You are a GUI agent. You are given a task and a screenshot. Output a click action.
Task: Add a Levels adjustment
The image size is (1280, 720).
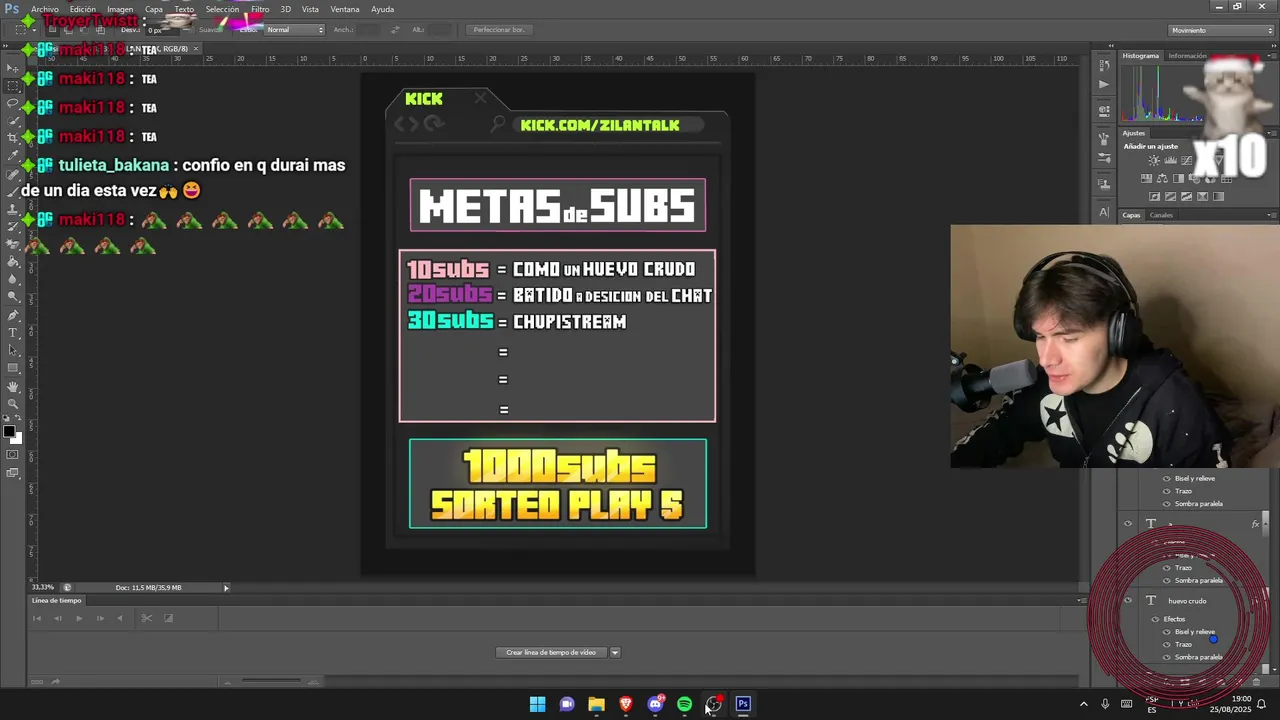click(x=1170, y=161)
